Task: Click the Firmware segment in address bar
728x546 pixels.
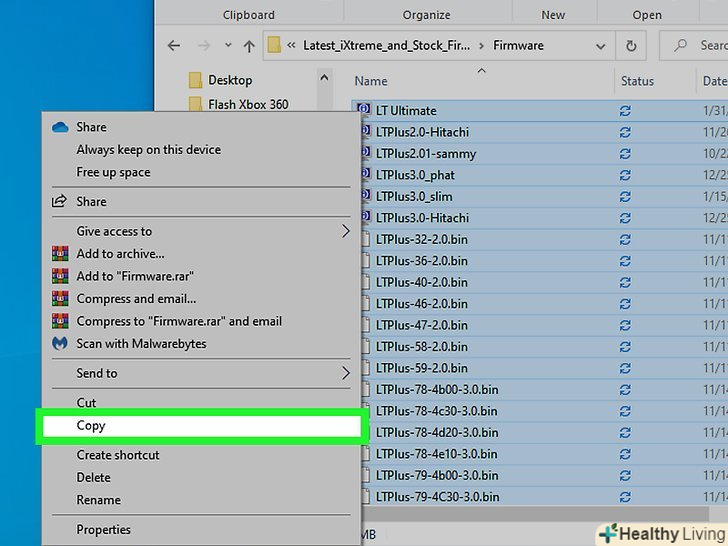Action: (x=518, y=46)
